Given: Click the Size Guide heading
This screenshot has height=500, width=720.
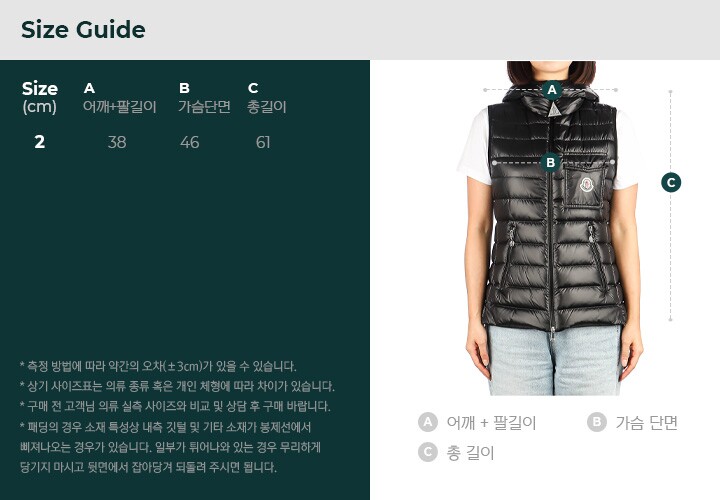Looking at the screenshot, I should [83, 30].
